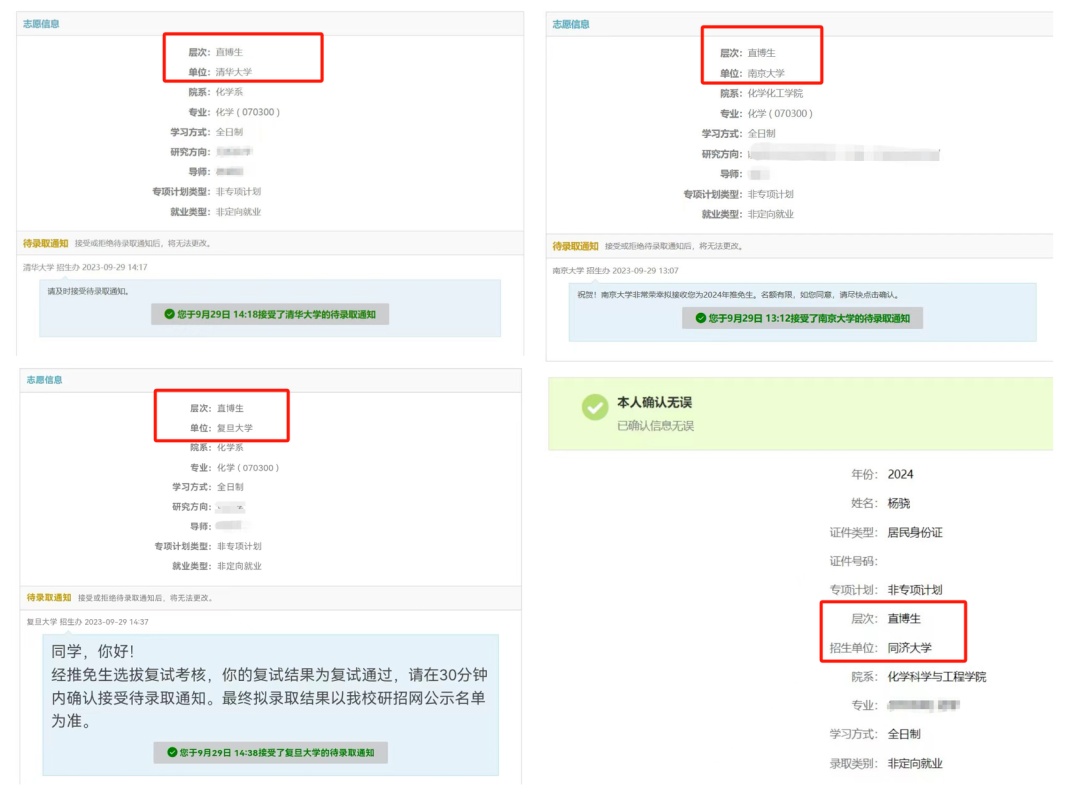The image size is (1080, 810).
Task: Click the 复旦大学 unit value in the red box
Action: [x=235, y=428]
